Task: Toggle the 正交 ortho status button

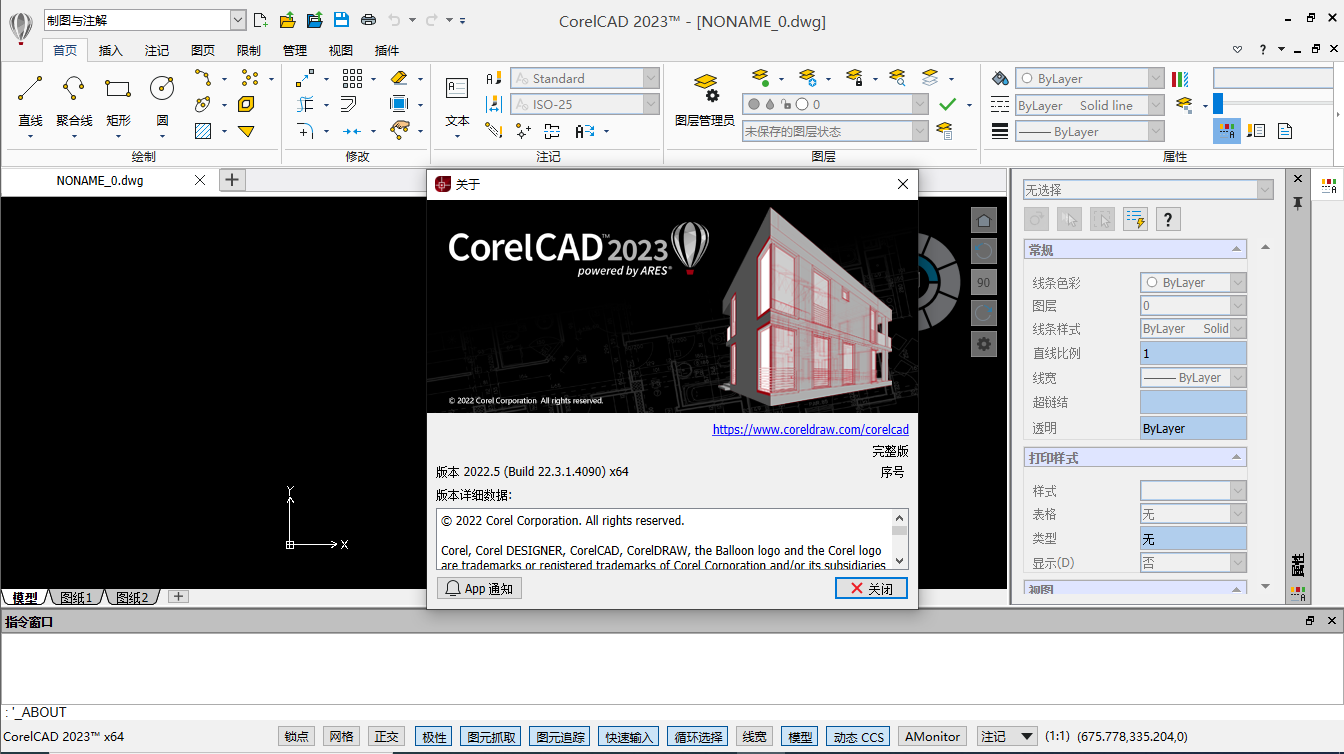Action: [x=386, y=737]
